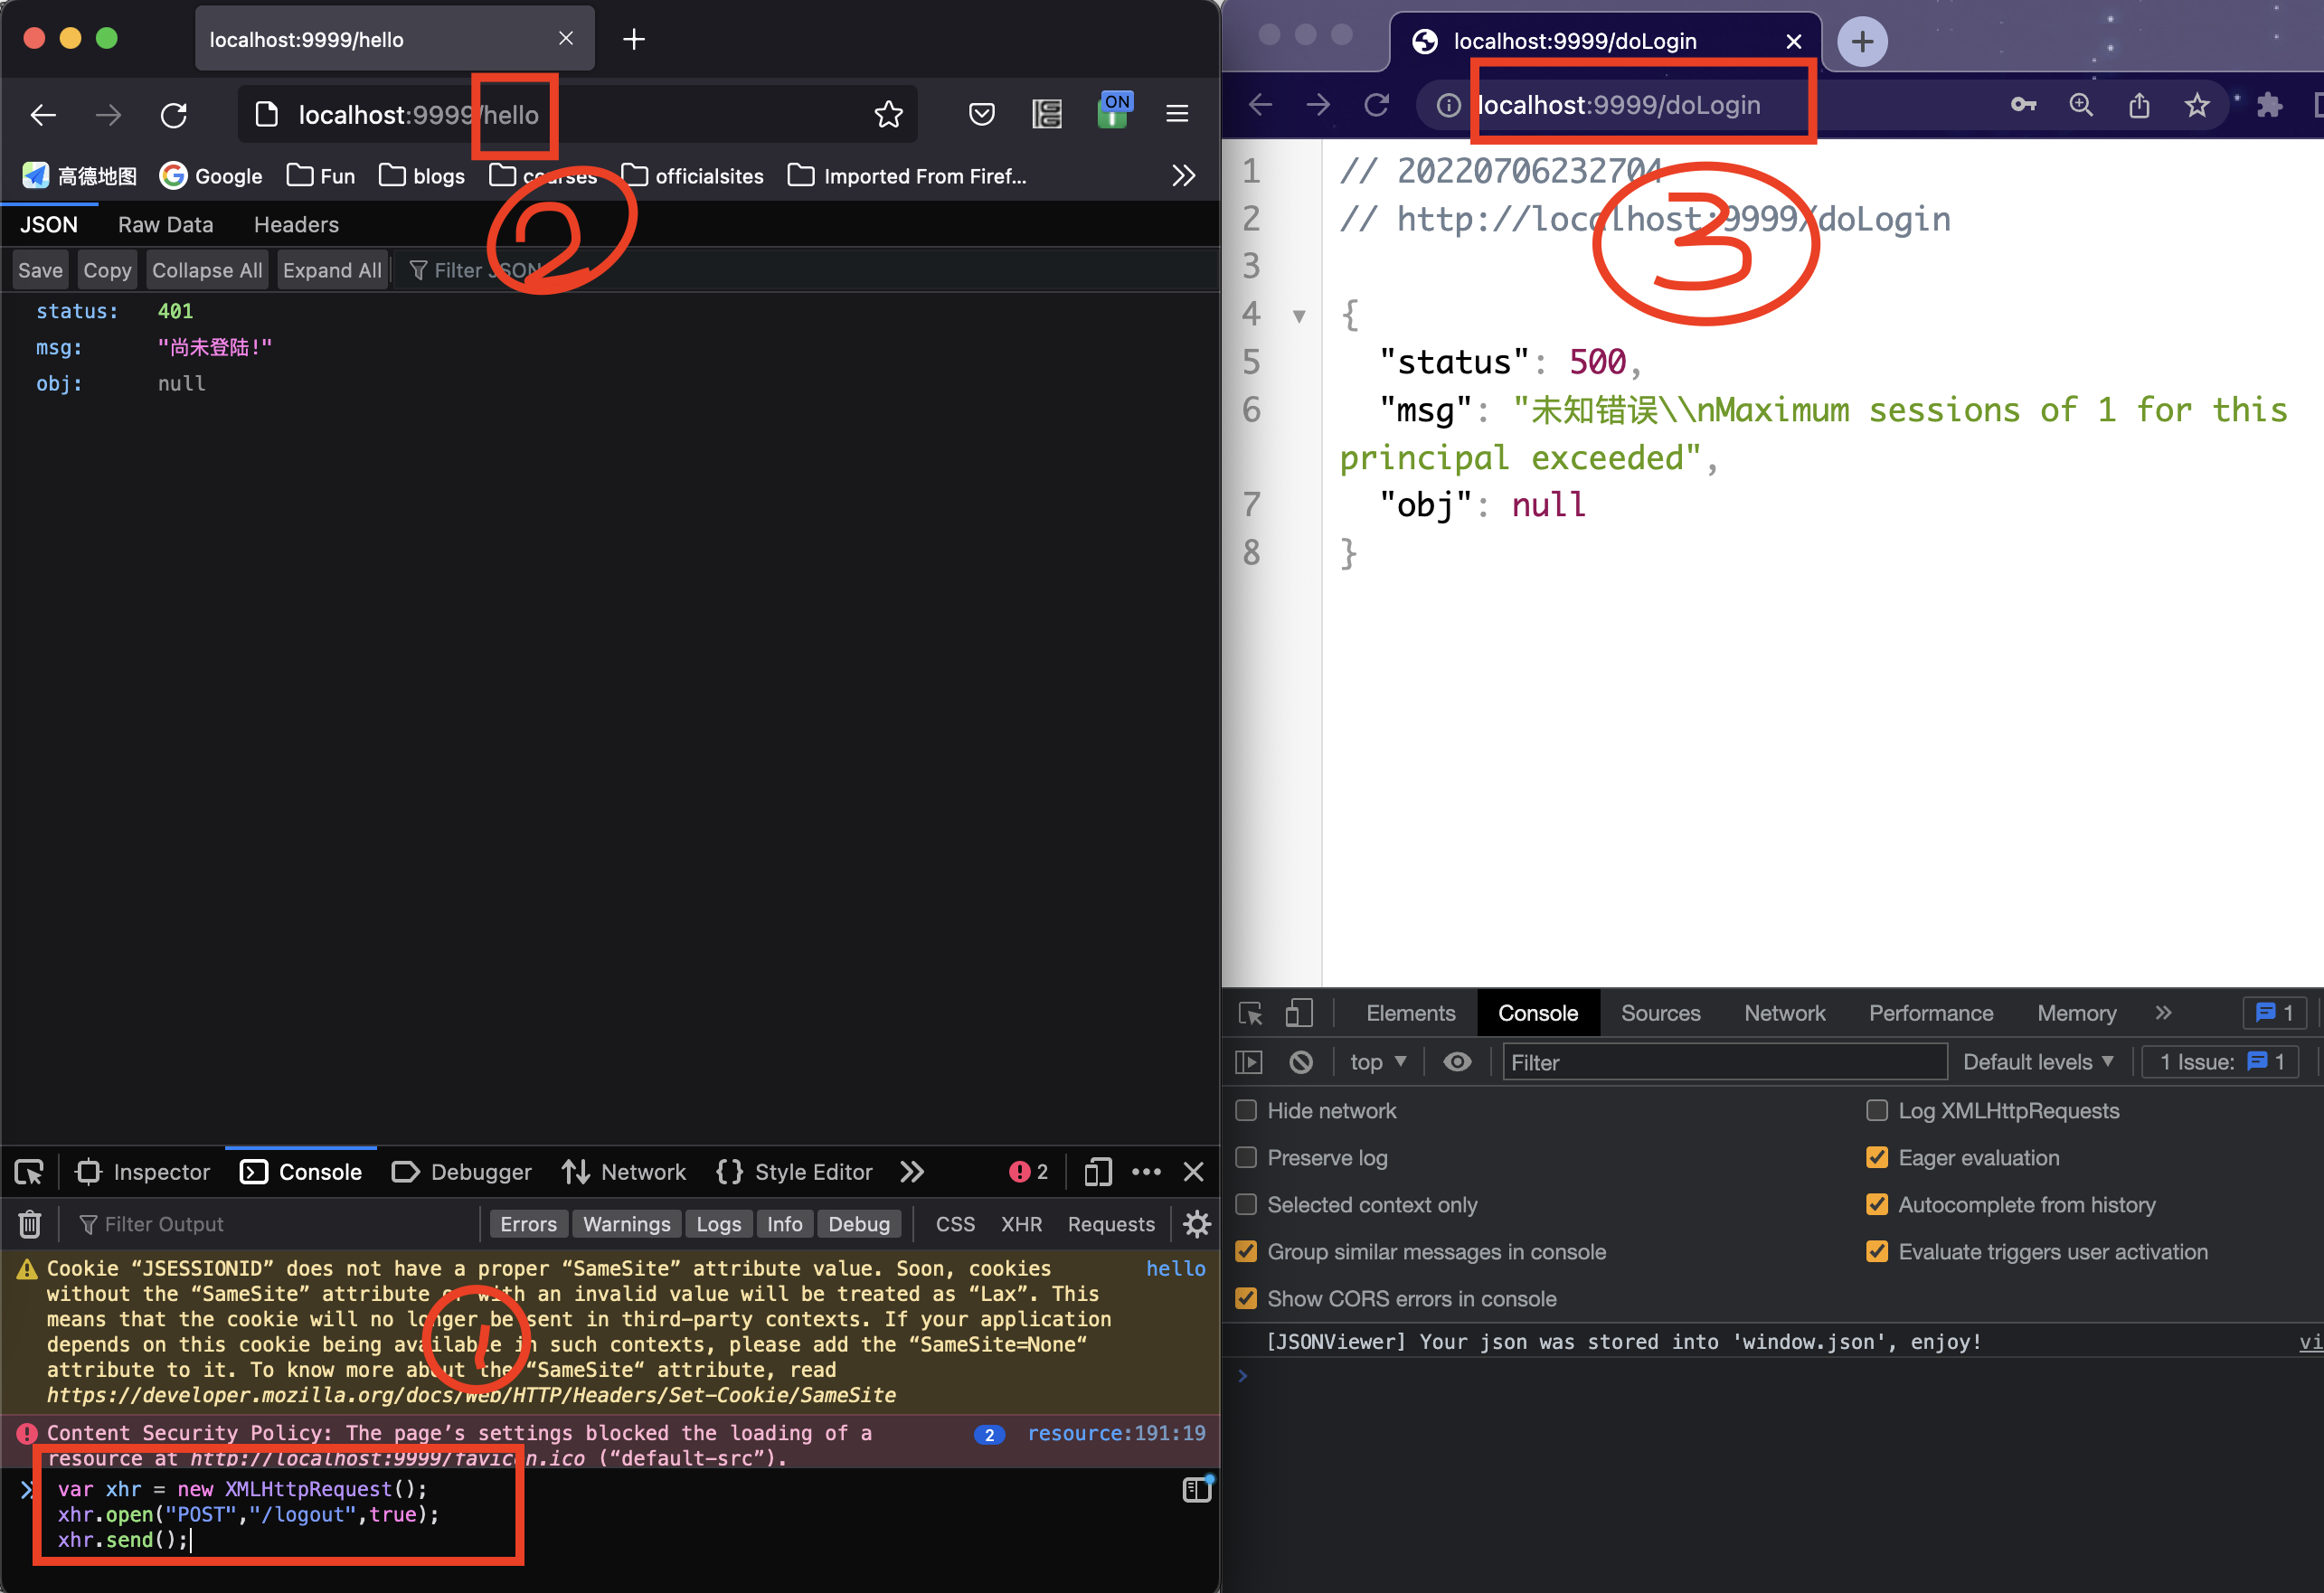Viewport: 2324px width, 1593px height.
Task: Uncheck Eager evaluation checkbox
Action: pyautogui.click(x=1877, y=1157)
